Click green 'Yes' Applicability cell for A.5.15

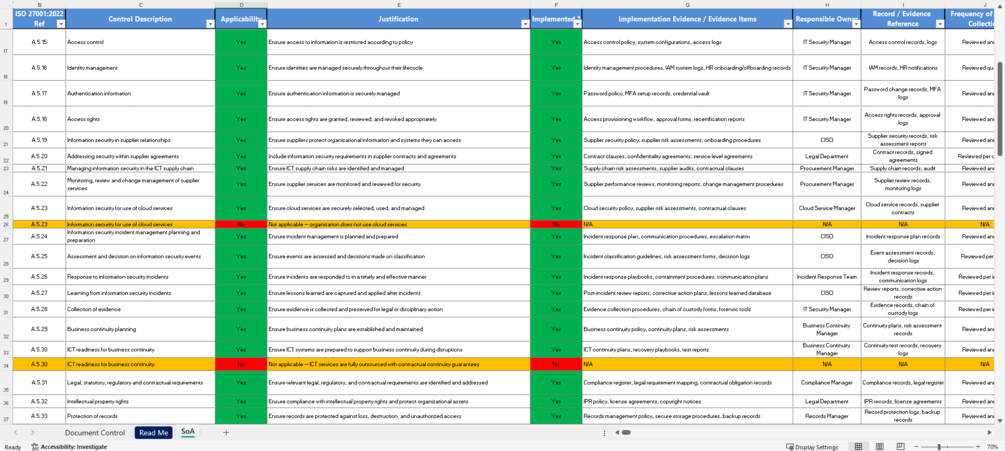tap(241, 42)
